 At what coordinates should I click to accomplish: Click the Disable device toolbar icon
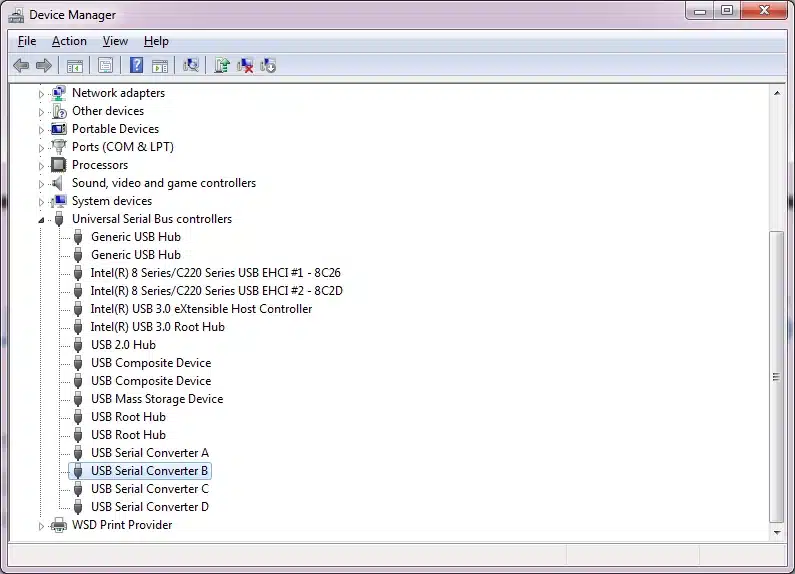click(268, 65)
